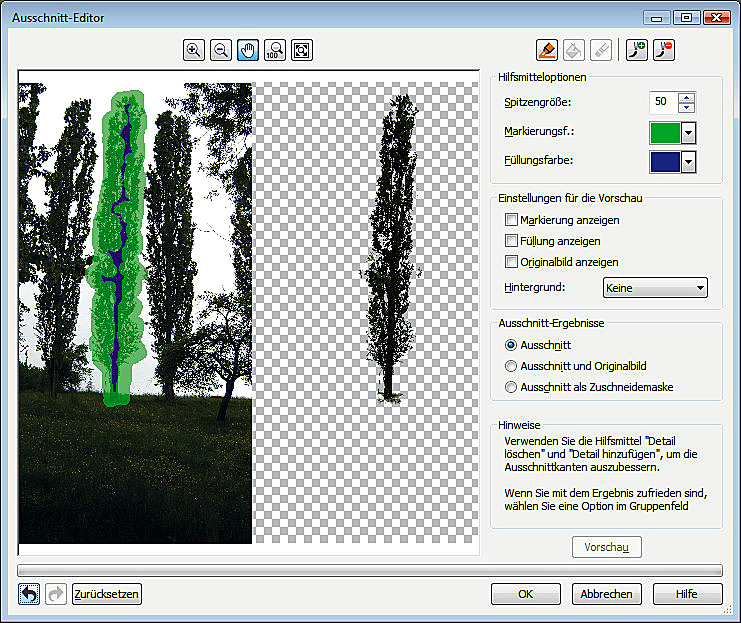
Task: Select the Highlighter marker tool
Action: click(x=546, y=49)
